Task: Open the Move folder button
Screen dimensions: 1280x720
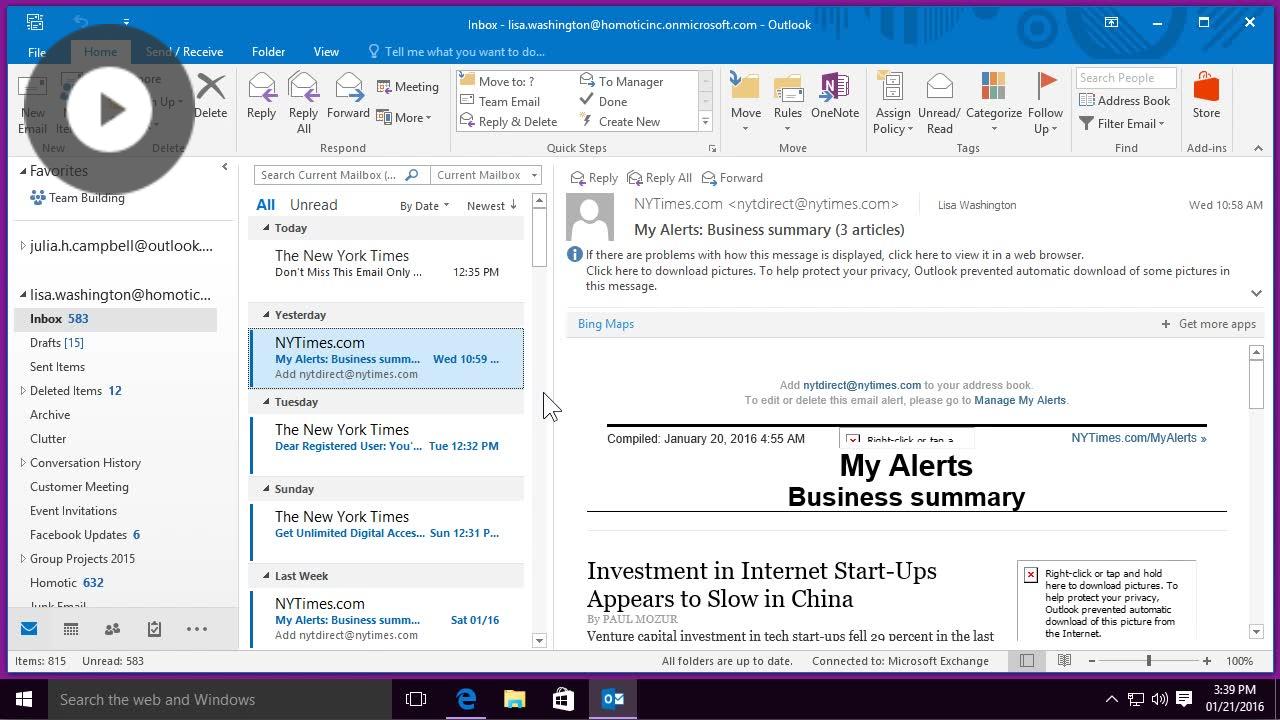Action: pos(745,103)
